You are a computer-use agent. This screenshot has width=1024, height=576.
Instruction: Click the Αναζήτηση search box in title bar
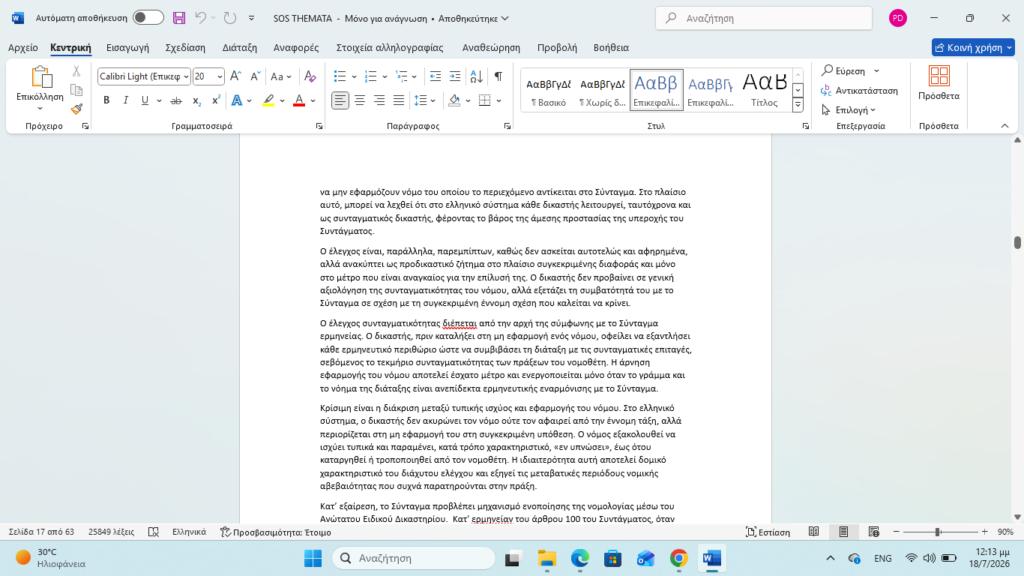763,18
